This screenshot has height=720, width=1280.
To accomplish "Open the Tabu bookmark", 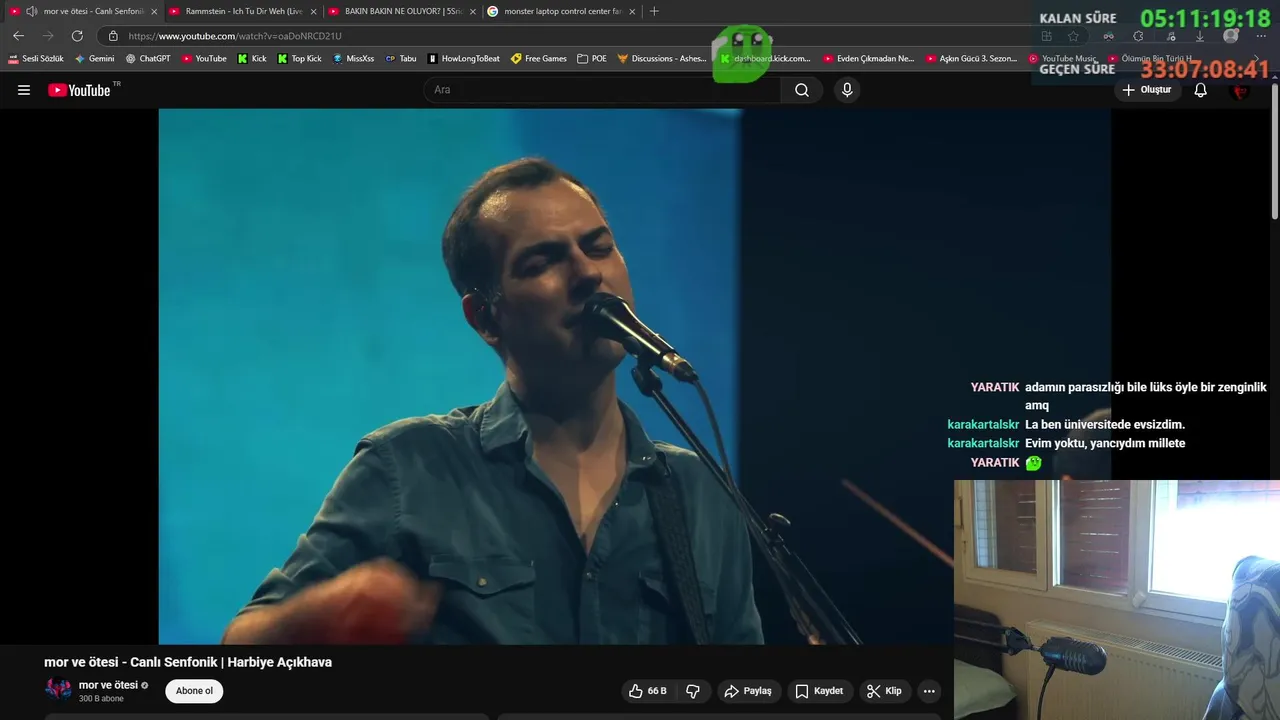I will click(x=401, y=59).
